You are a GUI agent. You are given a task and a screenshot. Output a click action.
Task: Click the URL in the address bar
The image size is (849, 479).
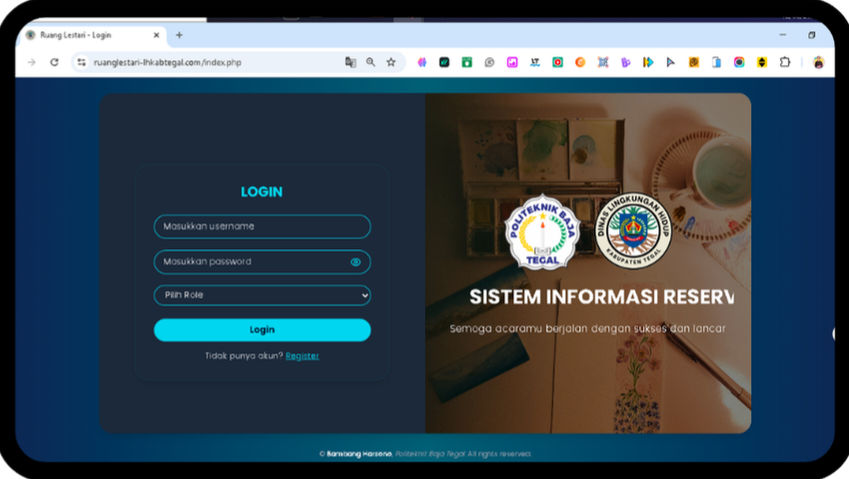(x=167, y=62)
